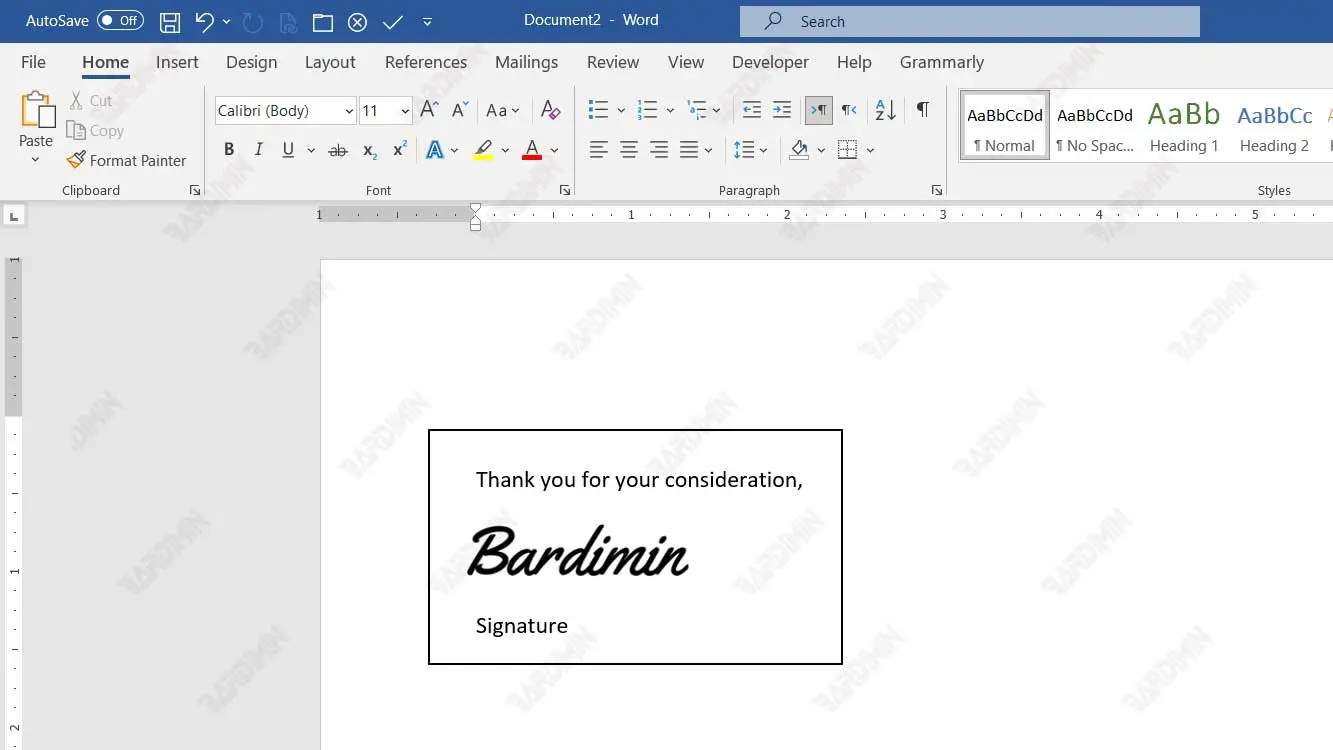Expand the font size dropdown
Image resolution: width=1333 pixels, height=750 pixels.
405,111
